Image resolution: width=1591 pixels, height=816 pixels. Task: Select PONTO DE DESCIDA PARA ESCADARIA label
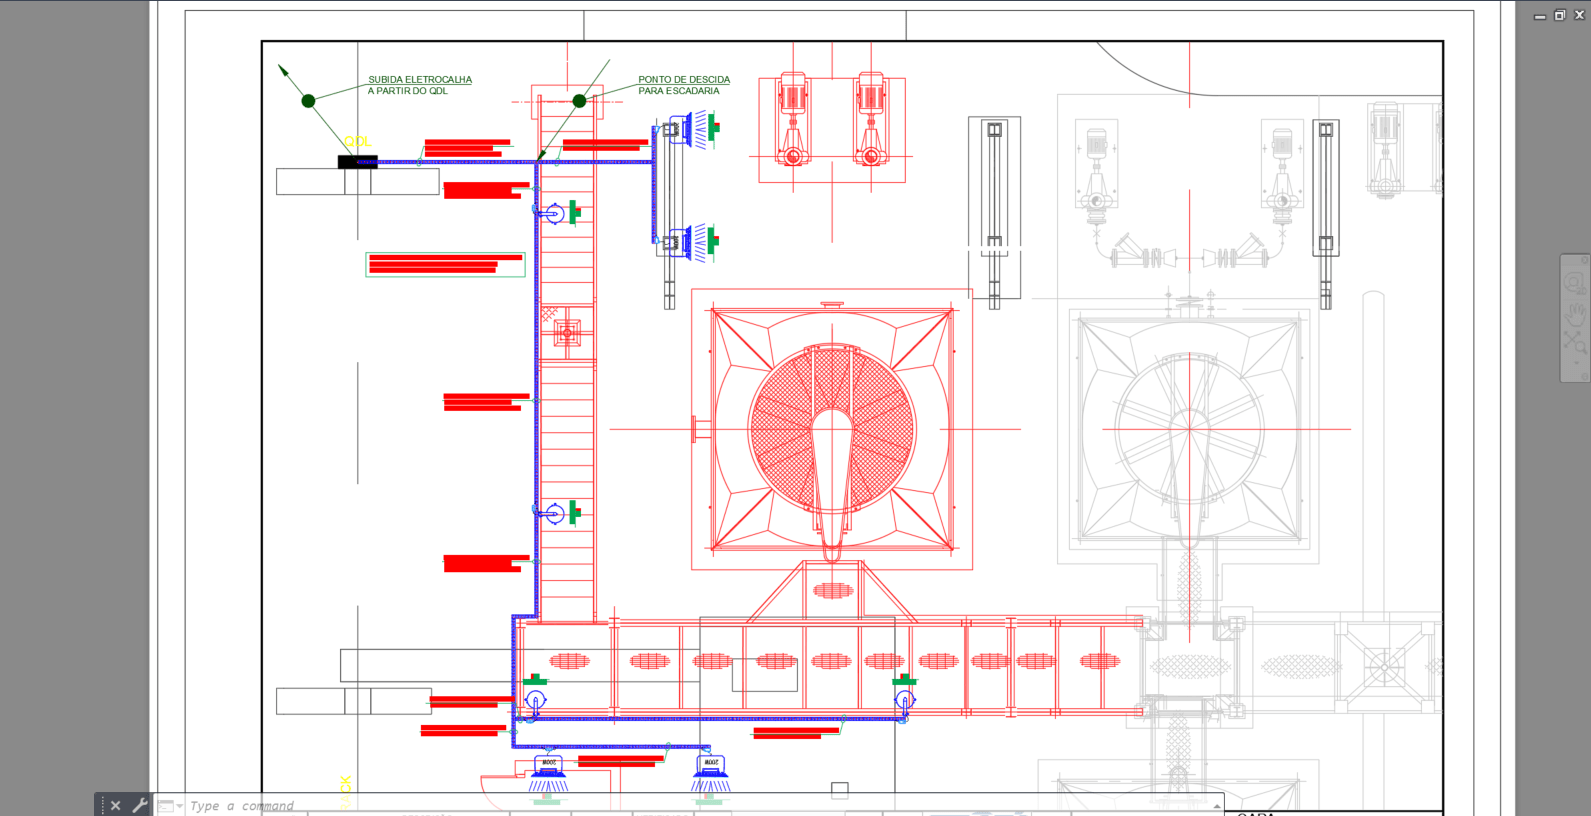[x=684, y=85]
